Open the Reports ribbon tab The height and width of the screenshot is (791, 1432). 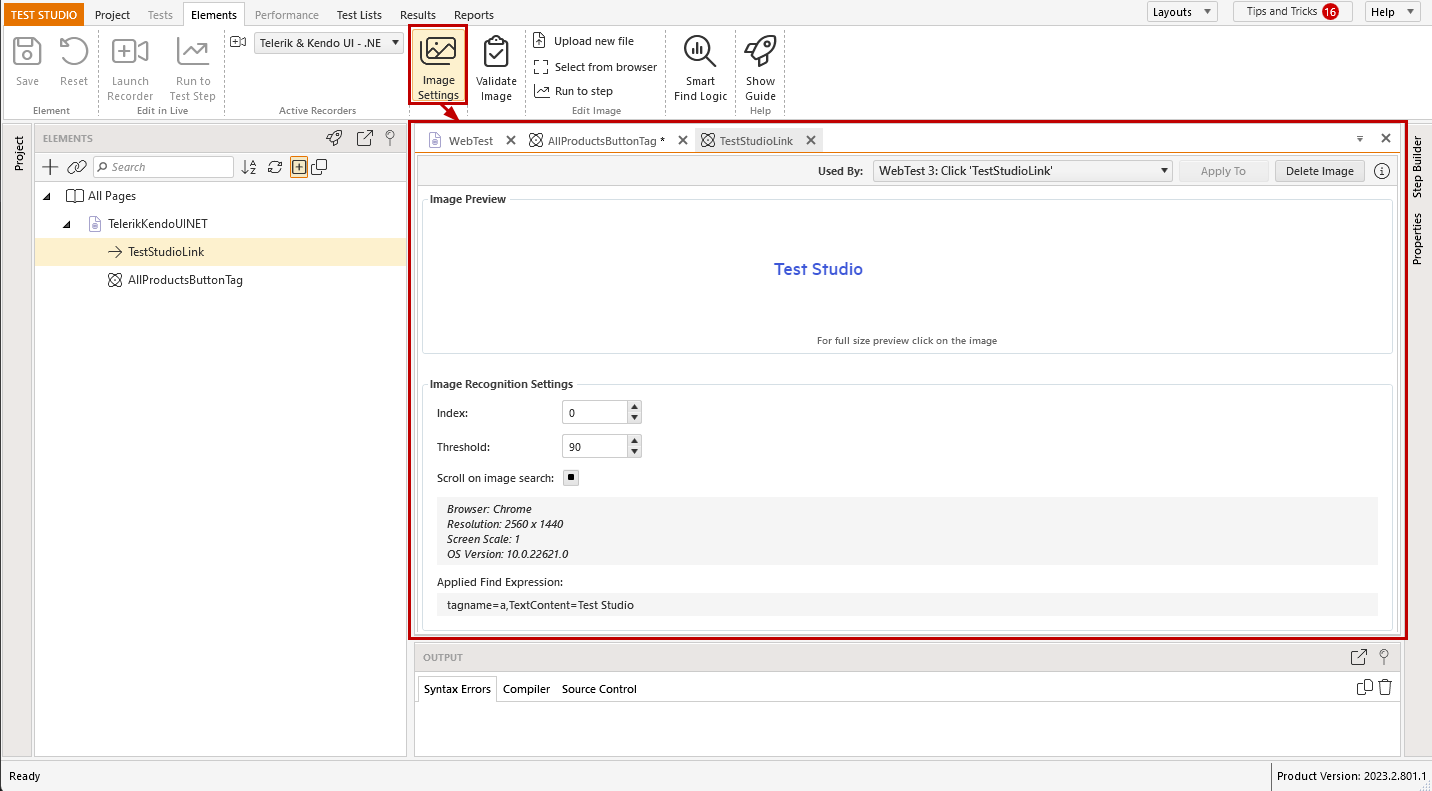click(474, 15)
